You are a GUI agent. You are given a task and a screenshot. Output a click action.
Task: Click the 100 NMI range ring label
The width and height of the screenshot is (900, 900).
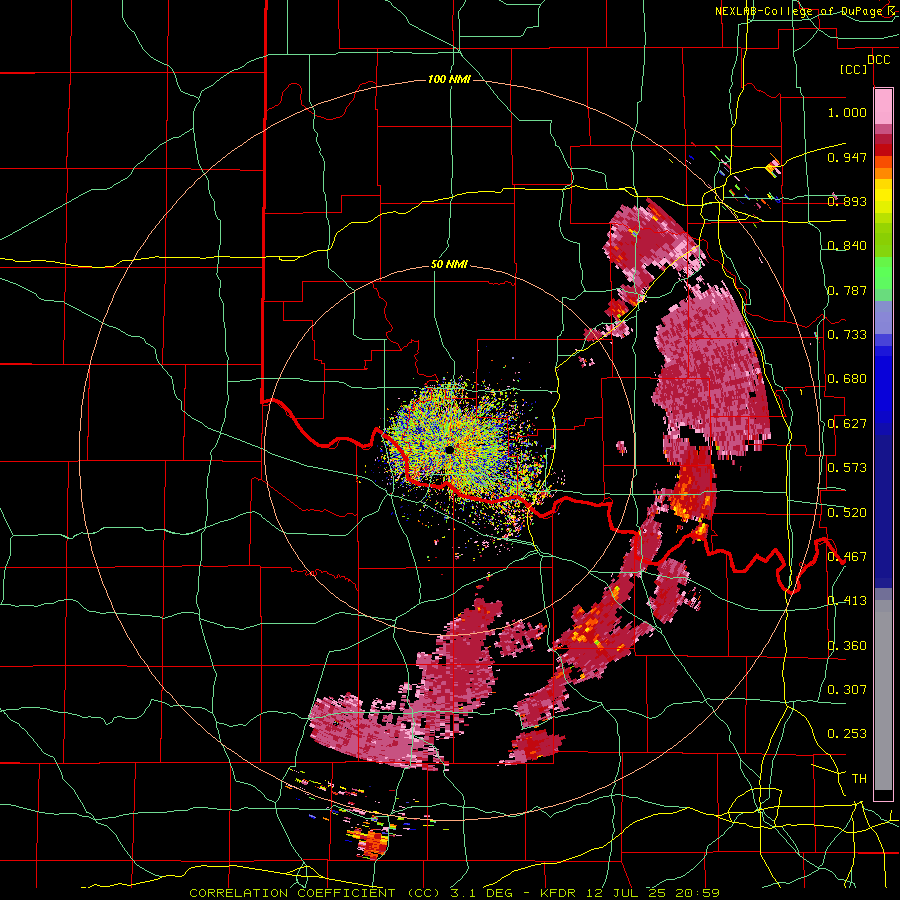(449, 79)
